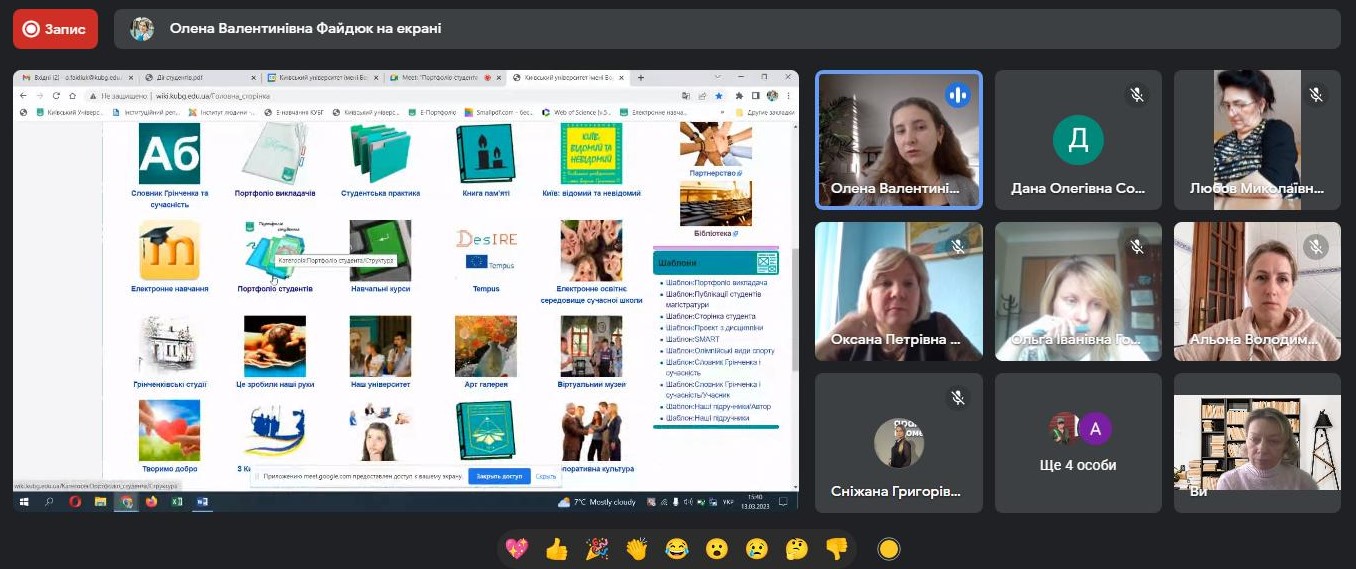This screenshot has height=569, width=1356.
Task: Open Шаблон:Олімпійські види спорту link
Action: pyautogui.click(x=720, y=350)
